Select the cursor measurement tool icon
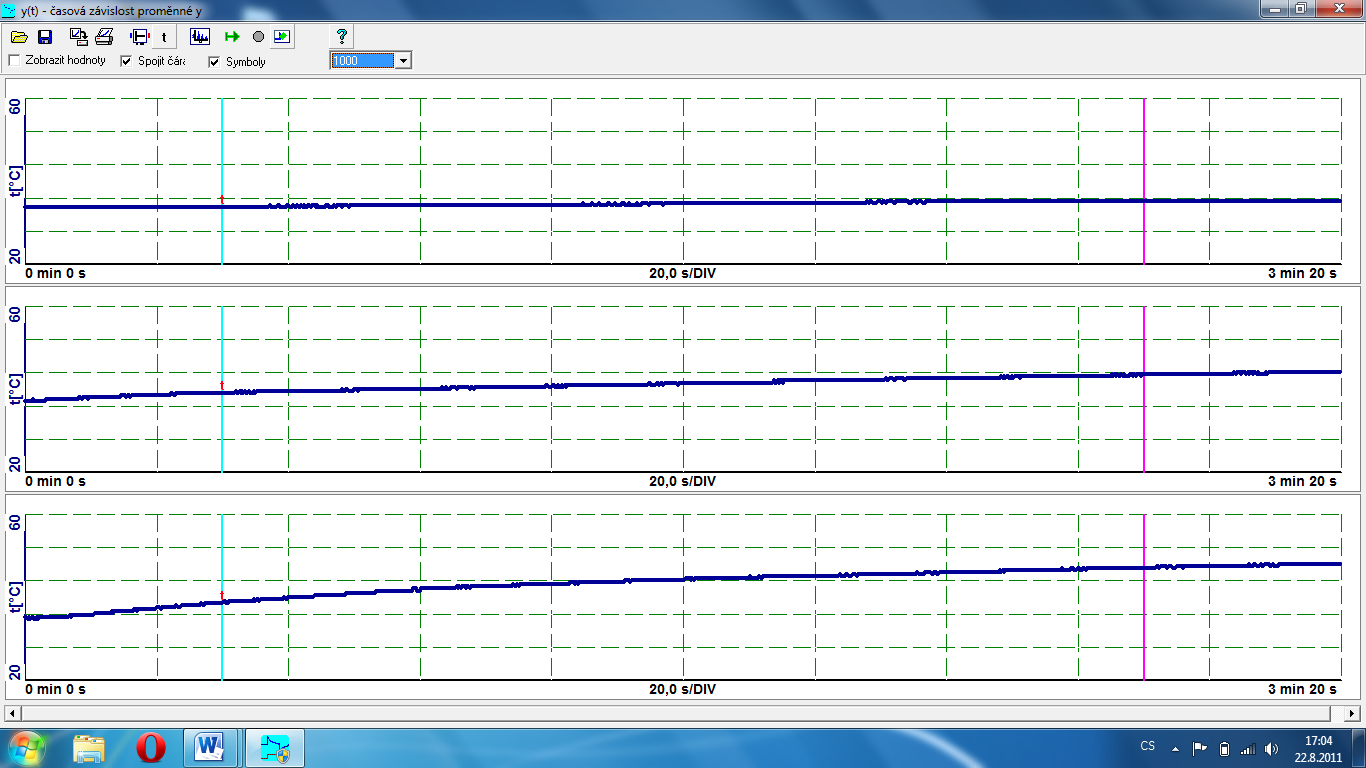1366x768 pixels. (139, 37)
